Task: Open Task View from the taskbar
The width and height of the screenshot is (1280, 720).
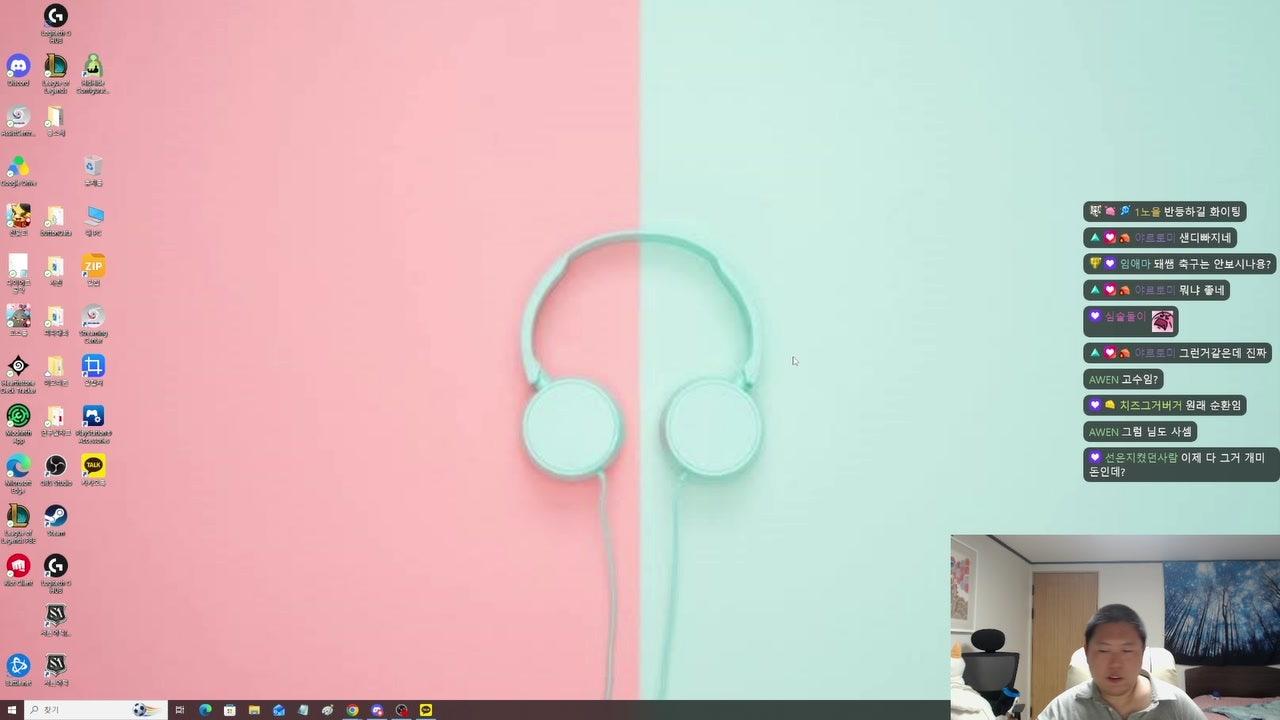Action: (x=180, y=710)
